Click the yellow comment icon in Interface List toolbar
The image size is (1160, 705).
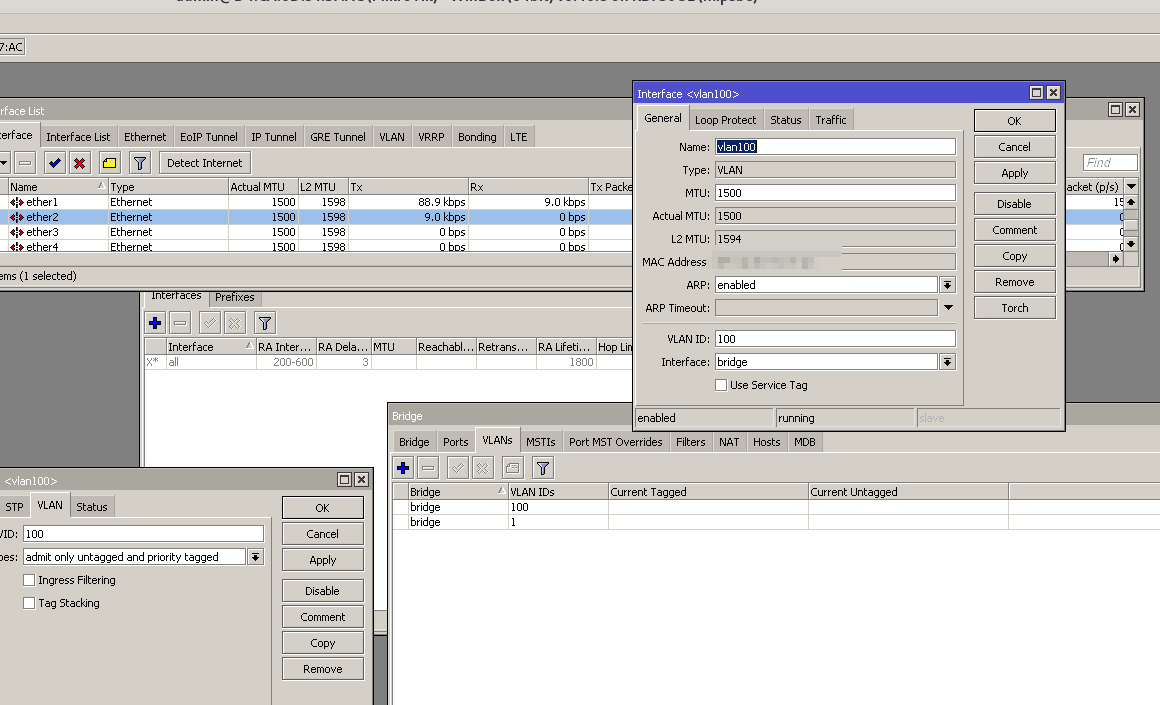tap(109, 163)
